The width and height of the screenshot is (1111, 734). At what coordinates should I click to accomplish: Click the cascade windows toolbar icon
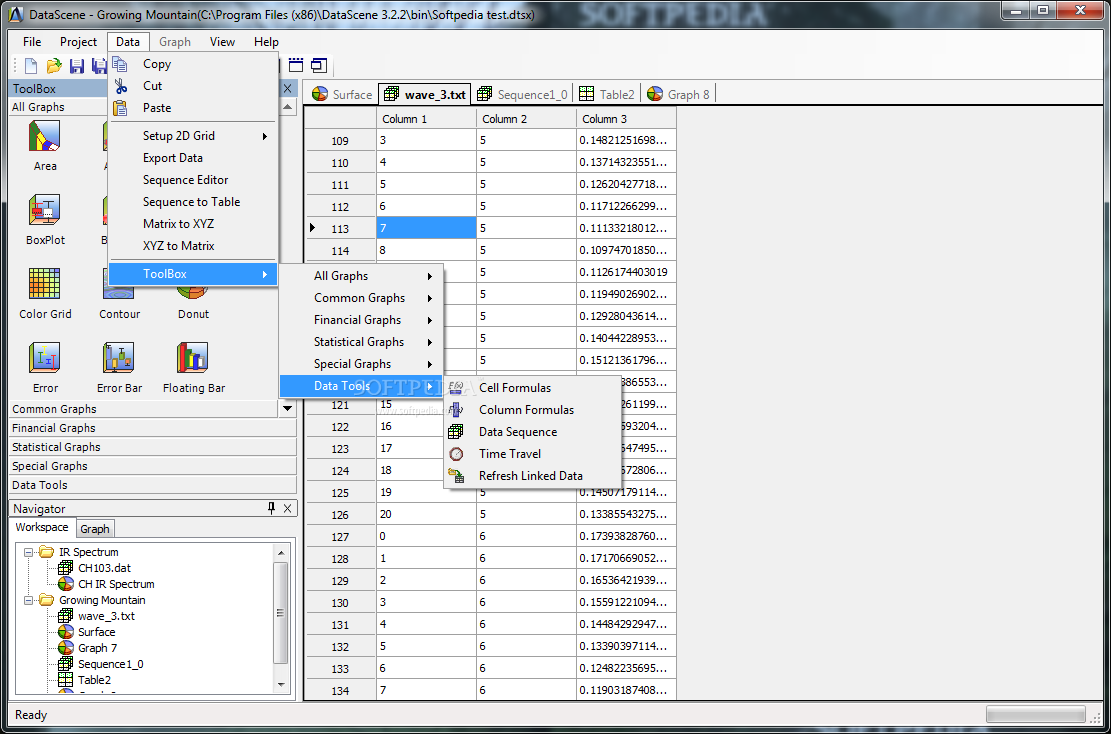[319, 66]
